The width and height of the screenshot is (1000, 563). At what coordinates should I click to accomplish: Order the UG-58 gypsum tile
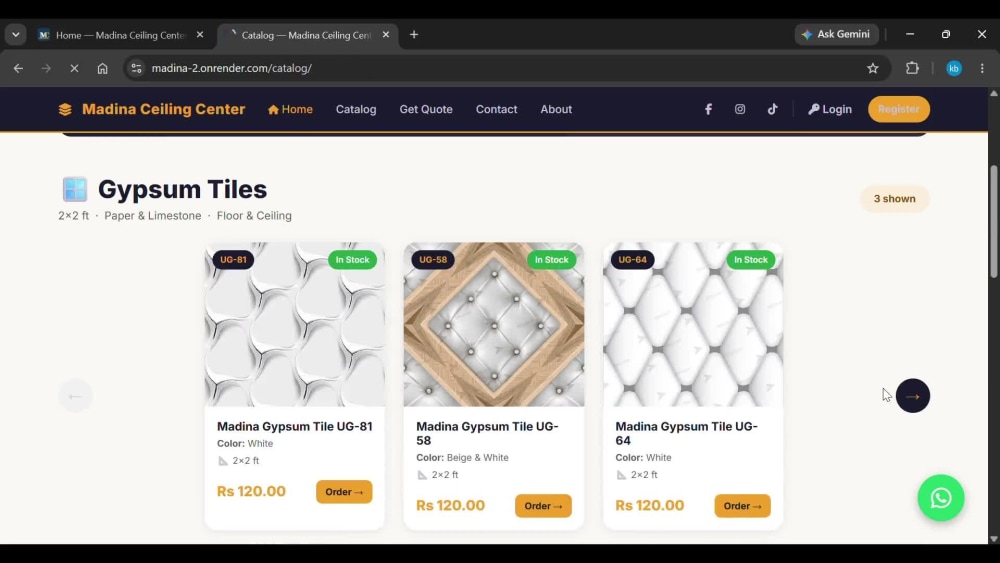pyautogui.click(x=543, y=506)
